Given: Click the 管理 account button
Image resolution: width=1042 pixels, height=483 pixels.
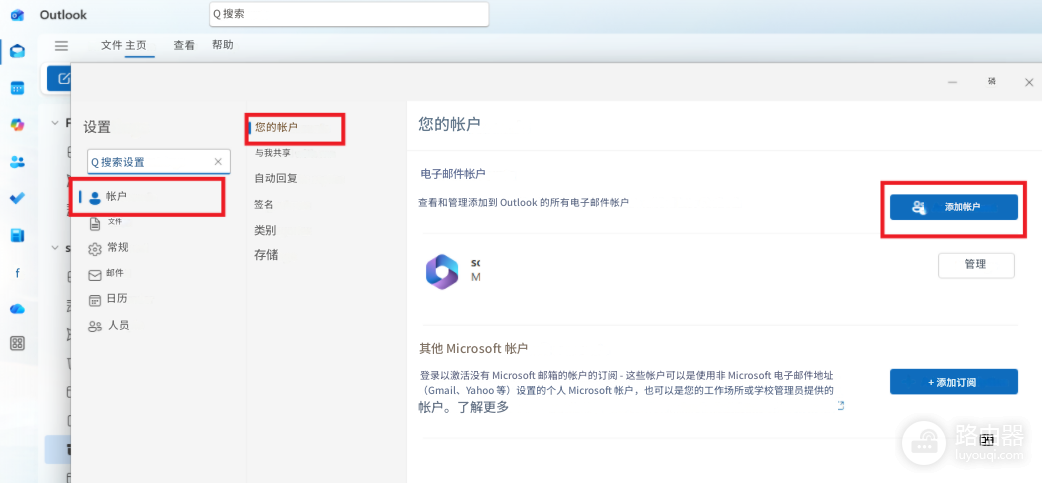Looking at the screenshot, I should click(x=976, y=264).
